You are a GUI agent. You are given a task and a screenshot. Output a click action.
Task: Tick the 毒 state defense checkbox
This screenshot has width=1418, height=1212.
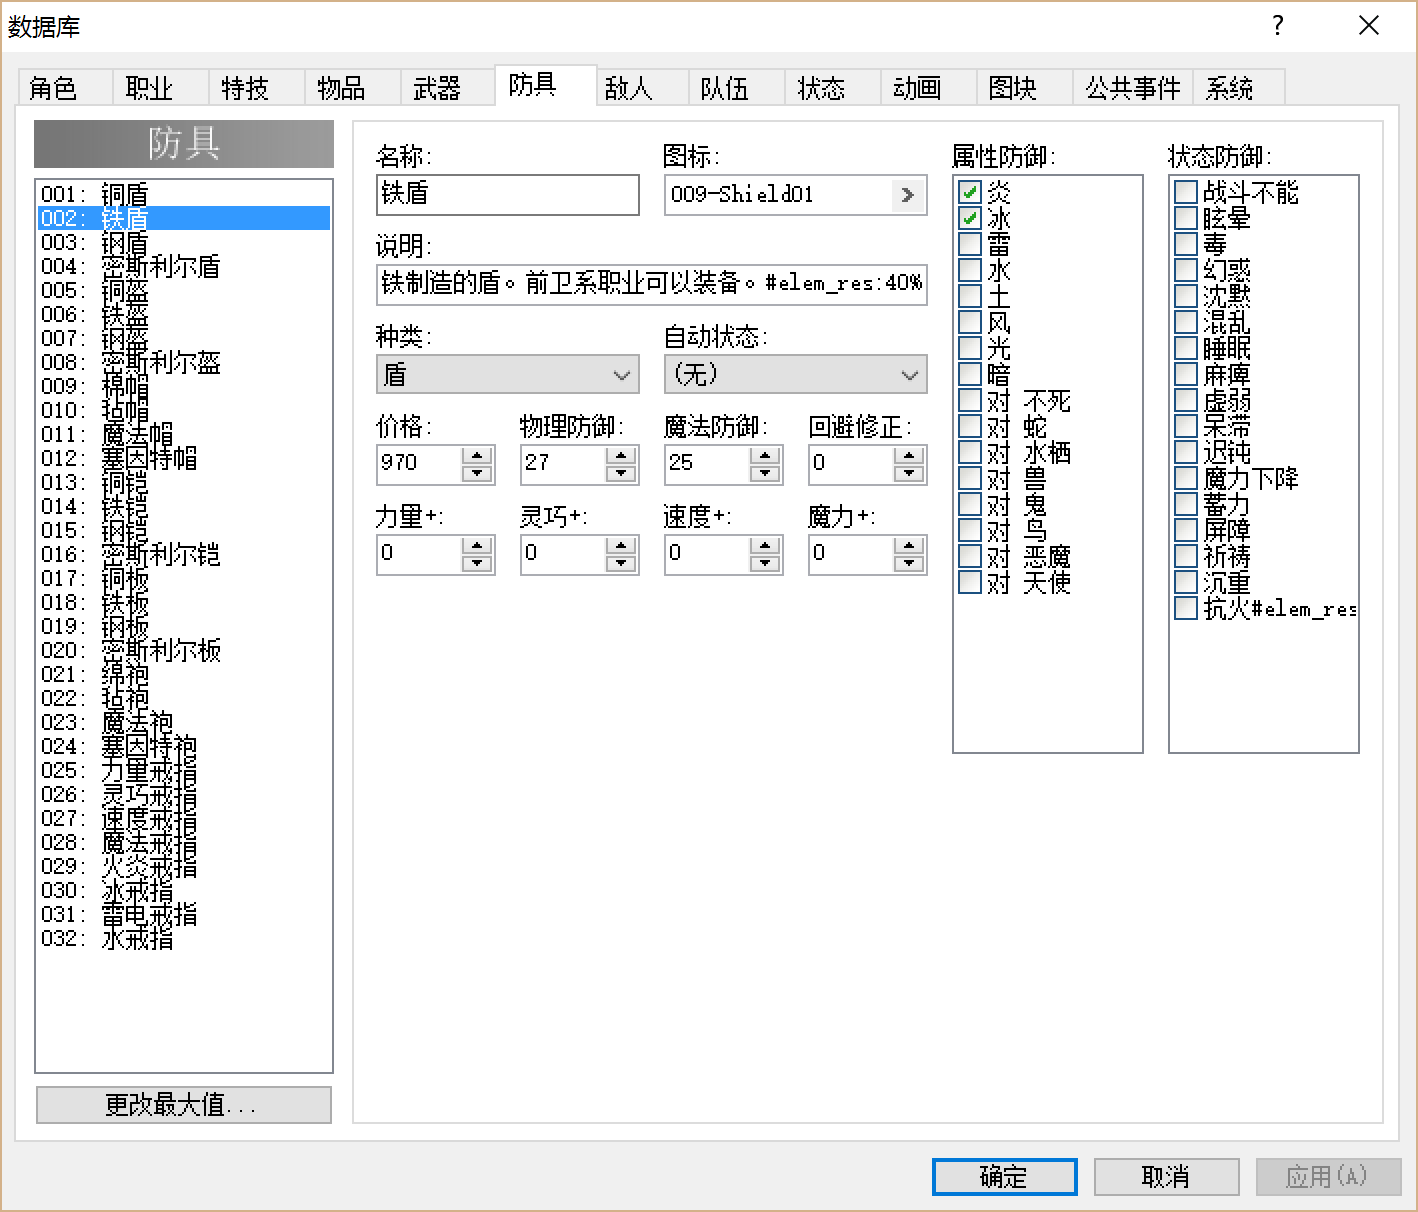point(1186,243)
